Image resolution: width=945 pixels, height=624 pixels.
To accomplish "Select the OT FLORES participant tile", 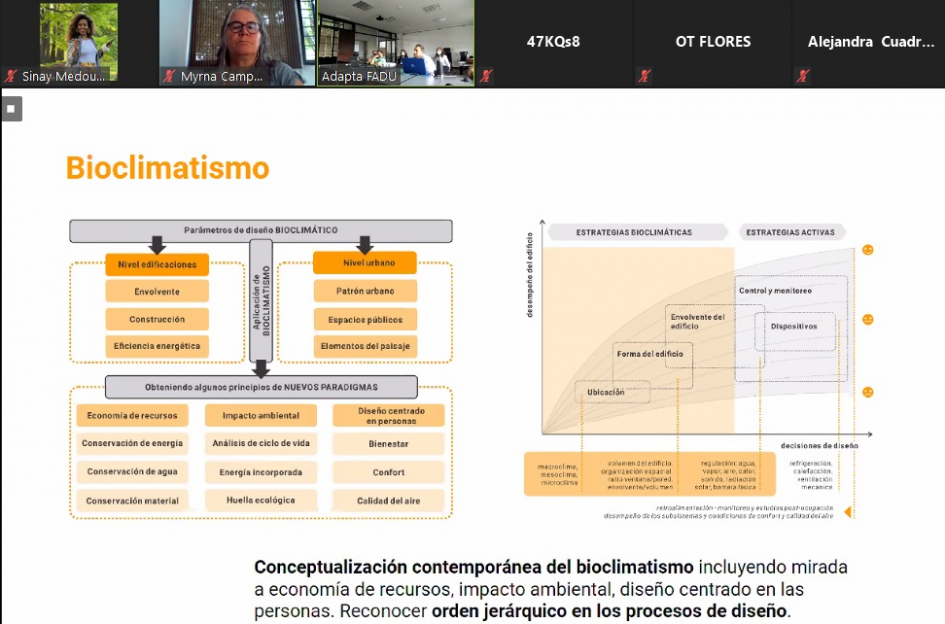I will pos(712,43).
